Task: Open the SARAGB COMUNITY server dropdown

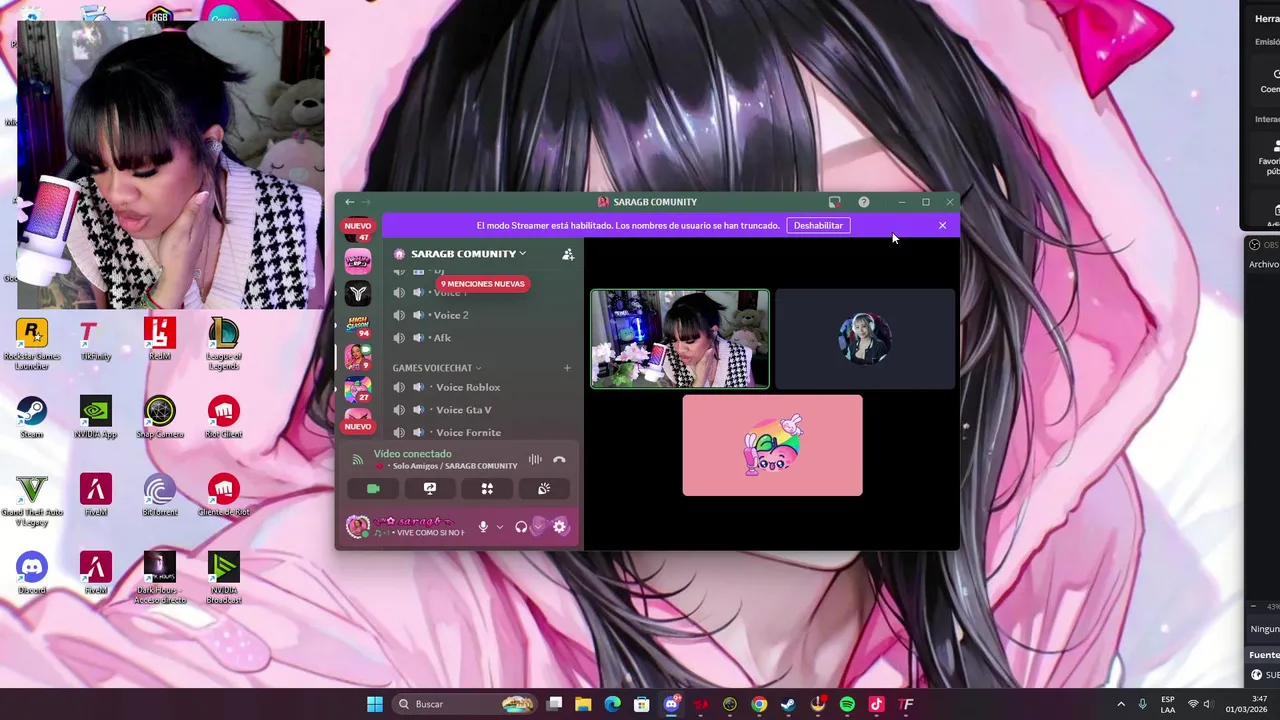Action: click(468, 254)
